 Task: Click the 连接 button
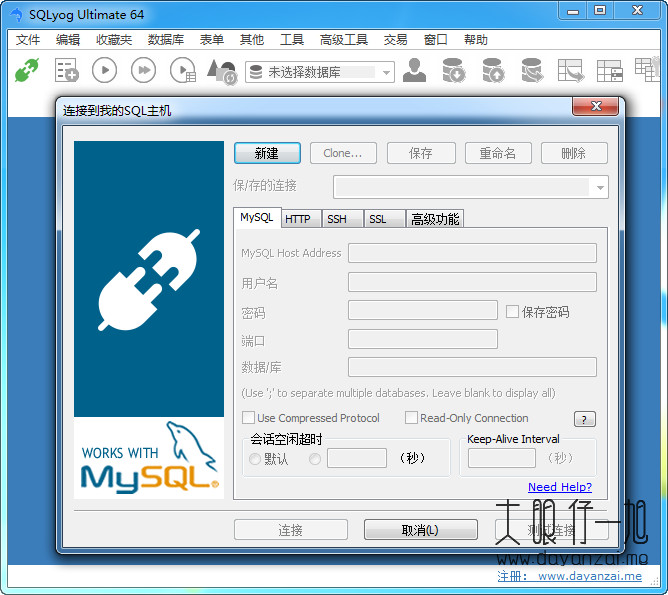pos(291,530)
